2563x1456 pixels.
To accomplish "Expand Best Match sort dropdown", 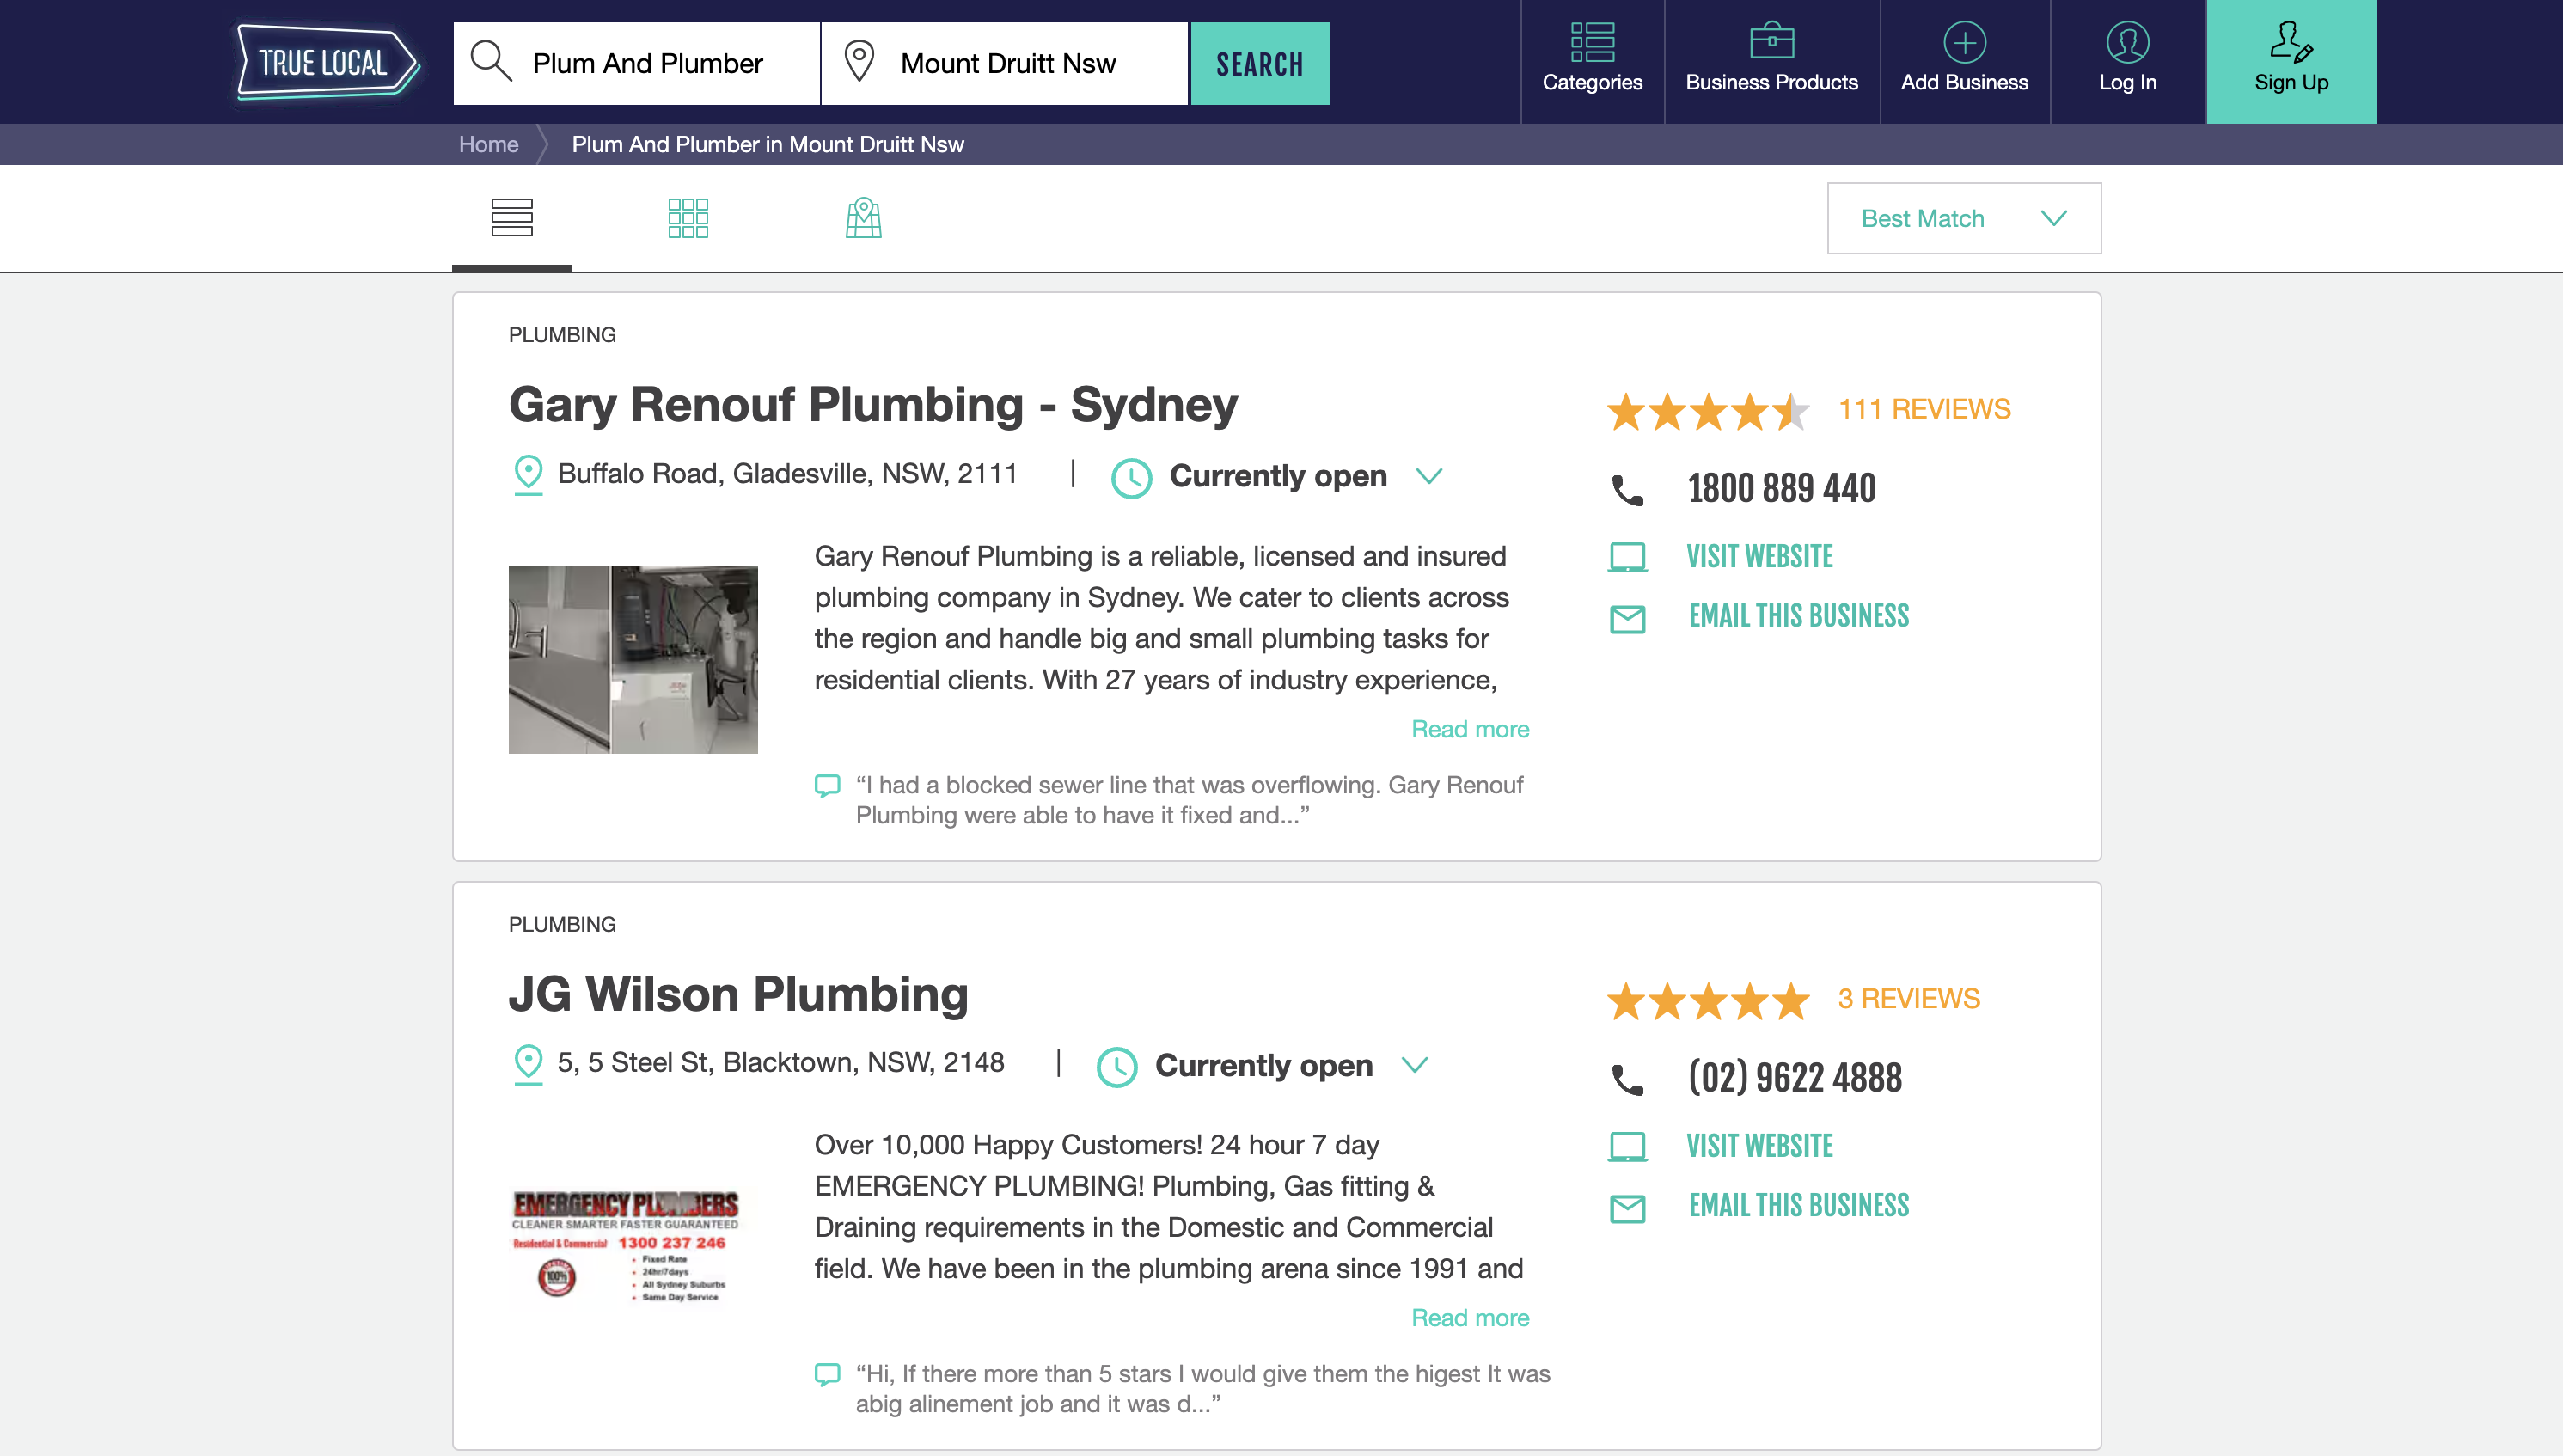I will coord(1963,218).
